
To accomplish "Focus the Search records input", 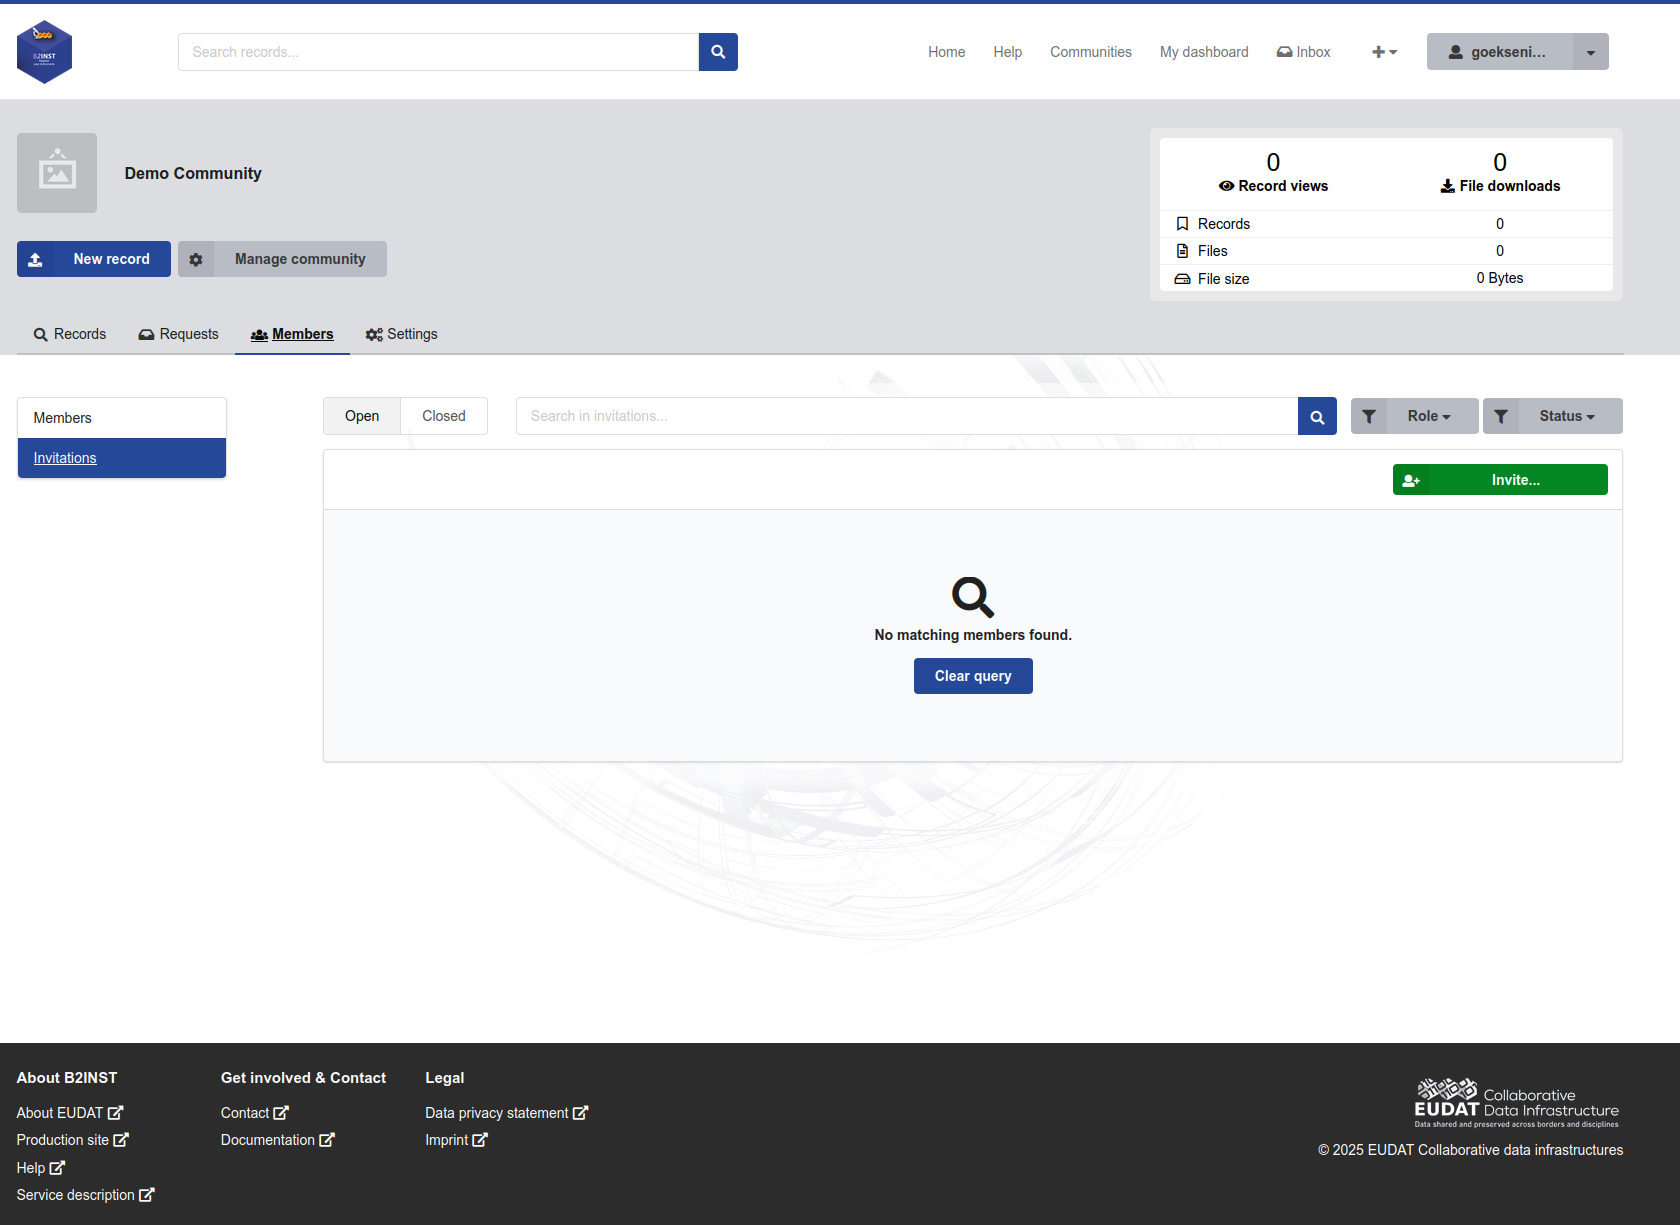I will (438, 52).
